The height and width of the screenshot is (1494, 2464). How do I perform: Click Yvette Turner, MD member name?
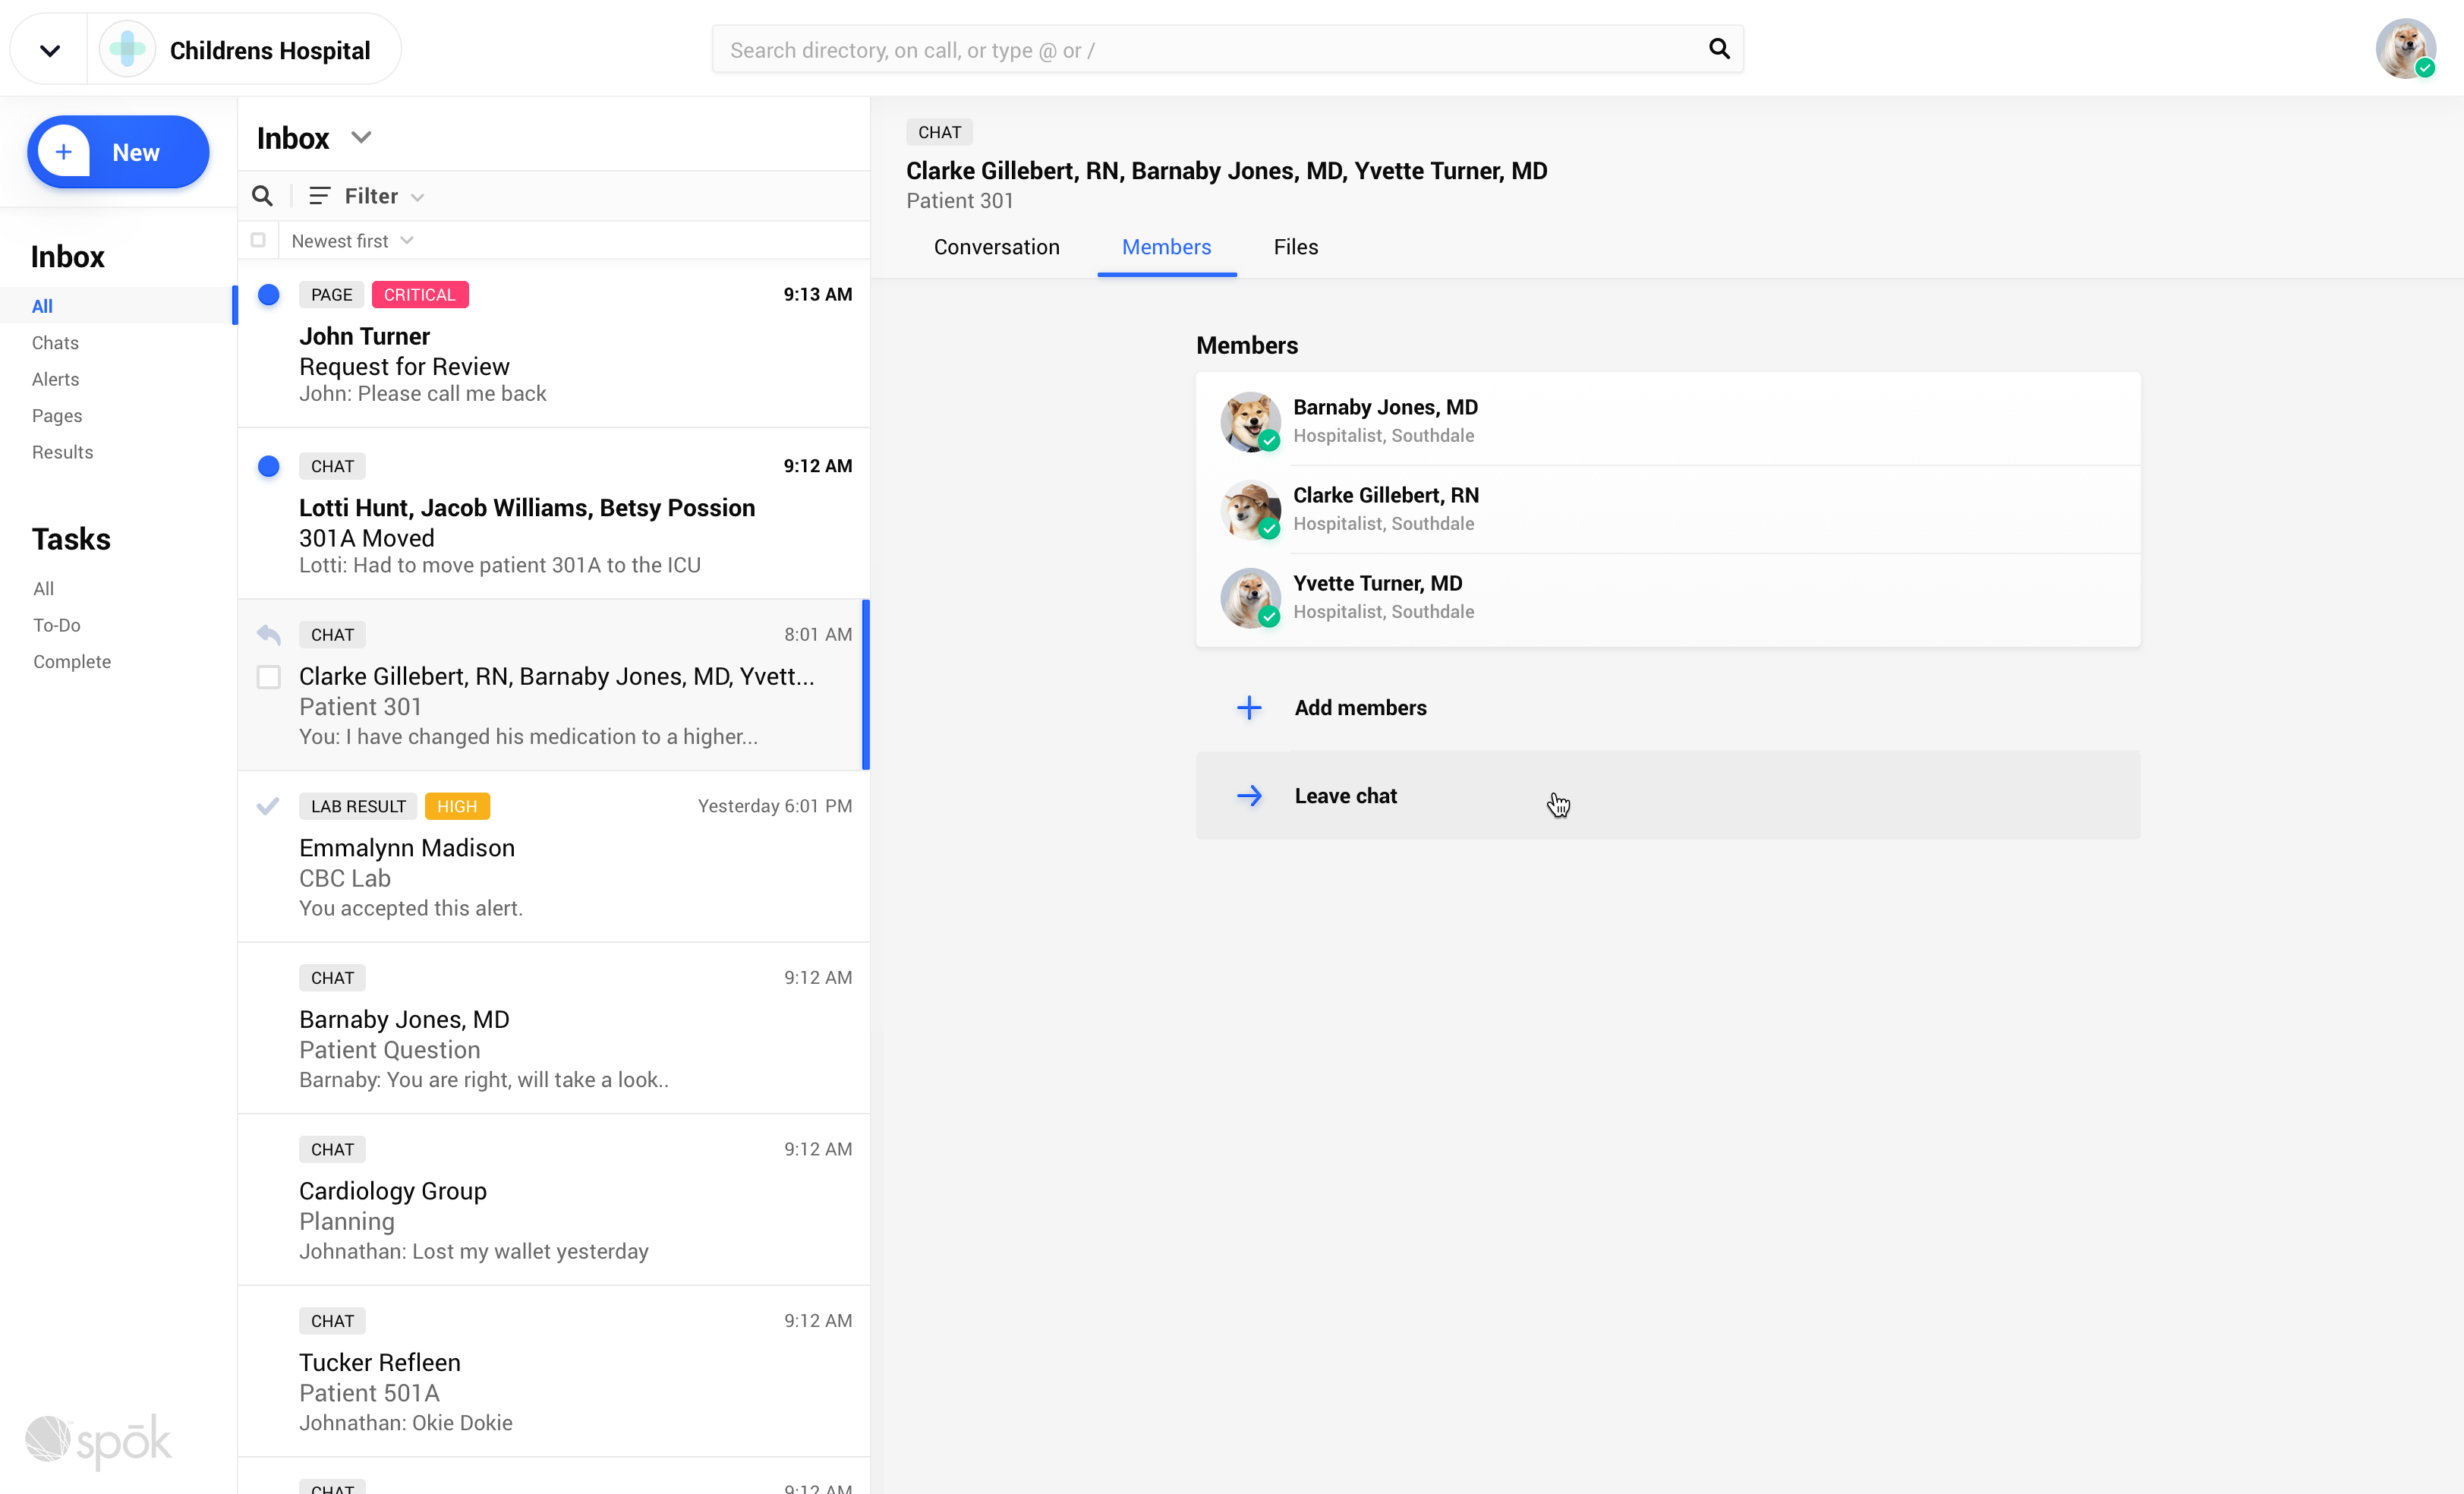pyautogui.click(x=1377, y=583)
